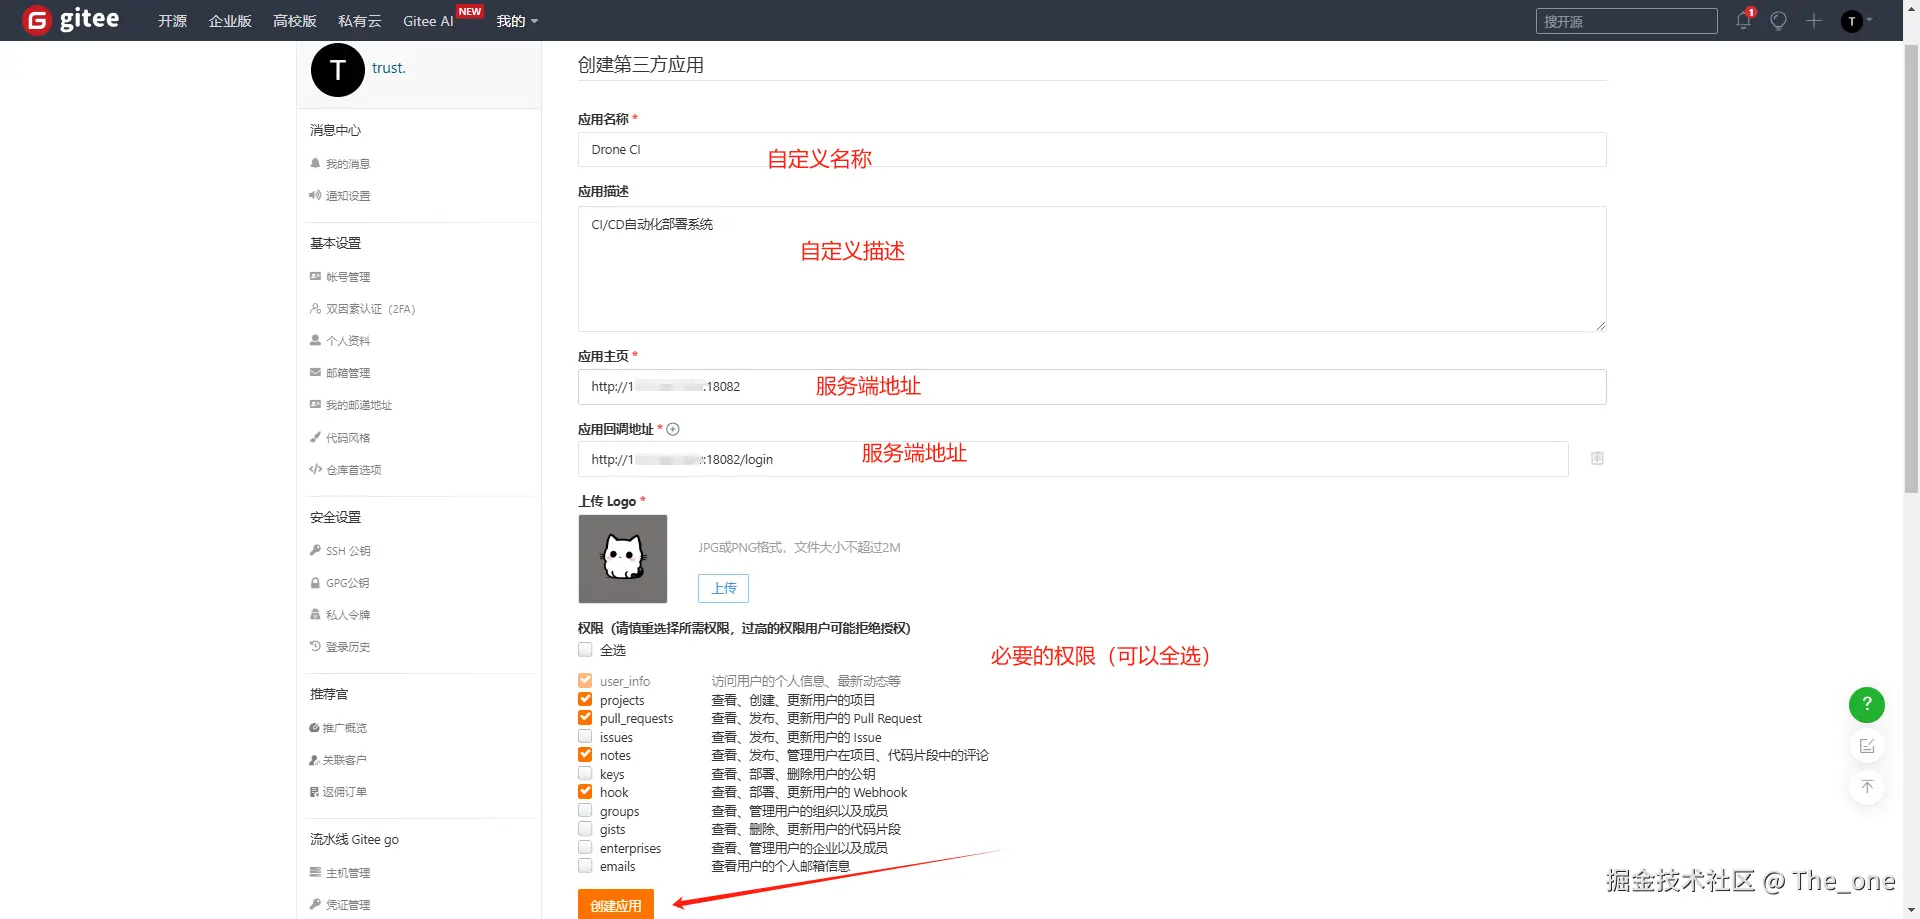Click the uploaded cat logo thumbnail
This screenshot has height=919, width=1920.
click(x=623, y=559)
